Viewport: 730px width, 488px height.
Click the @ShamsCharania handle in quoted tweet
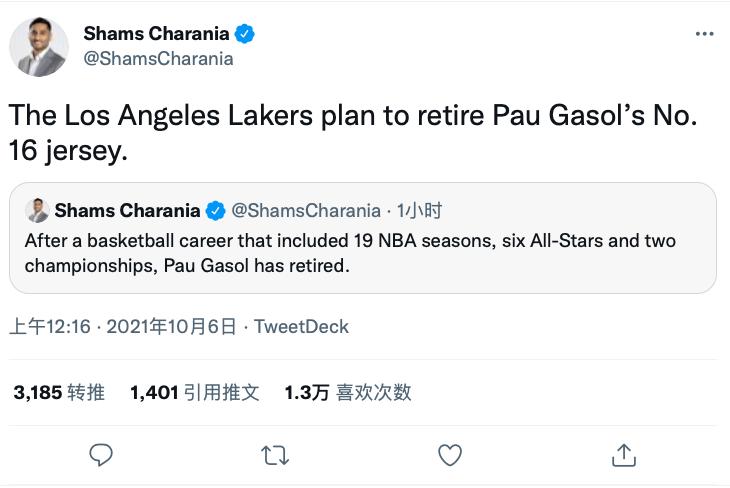coord(306,211)
